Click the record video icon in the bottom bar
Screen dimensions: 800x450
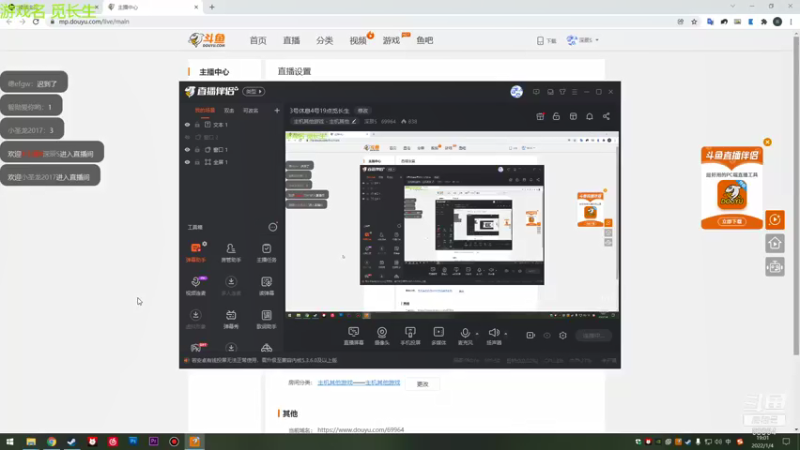coord(530,336)
